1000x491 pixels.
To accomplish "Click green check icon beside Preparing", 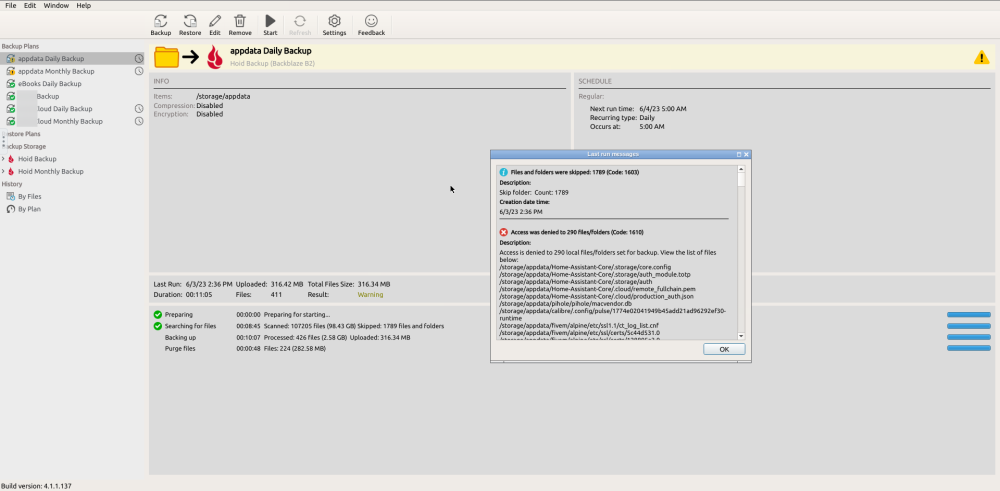I will 158,314.
